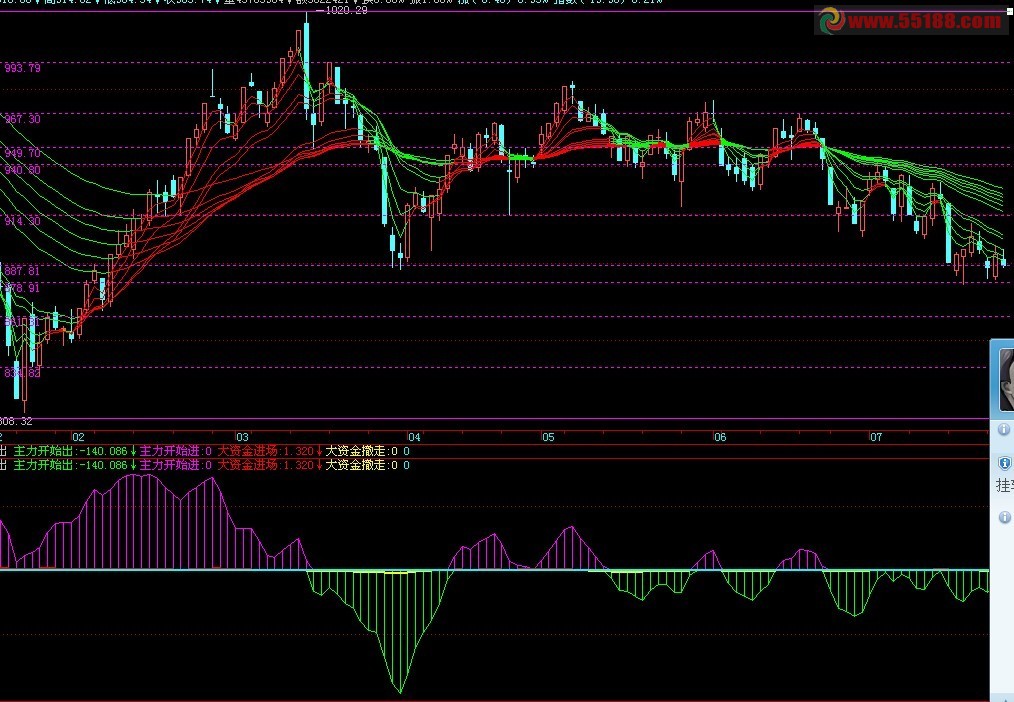Click the 914.30 price level label
Screen dimensions: 1014x702
22,220
